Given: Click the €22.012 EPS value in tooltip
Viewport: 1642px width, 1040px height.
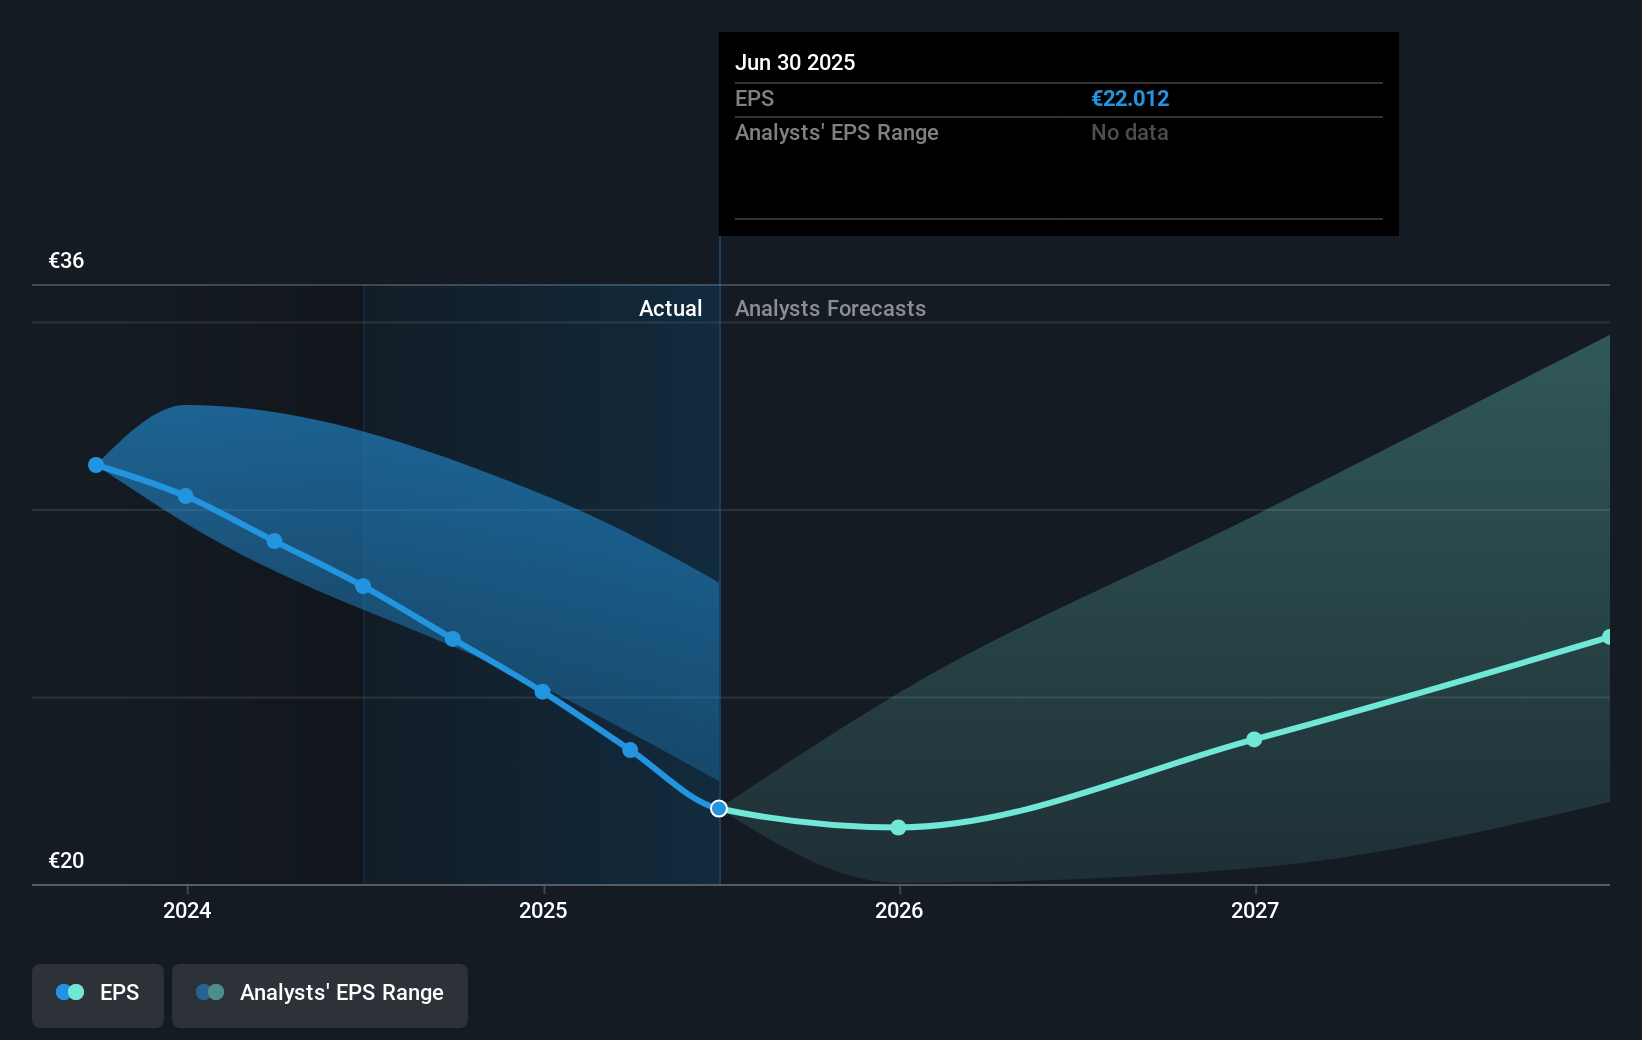Looking at the screenshot, I should tap(1130, 99).
